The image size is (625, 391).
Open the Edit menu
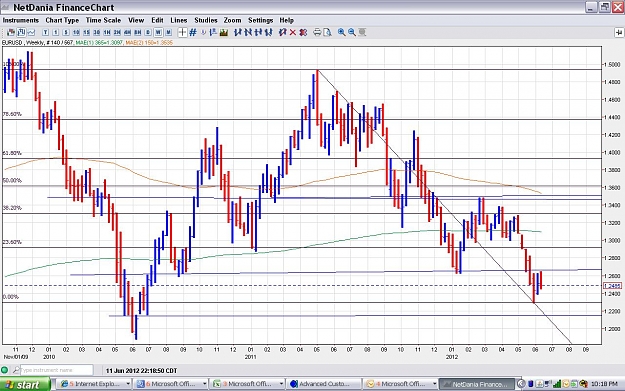[157, 20]
